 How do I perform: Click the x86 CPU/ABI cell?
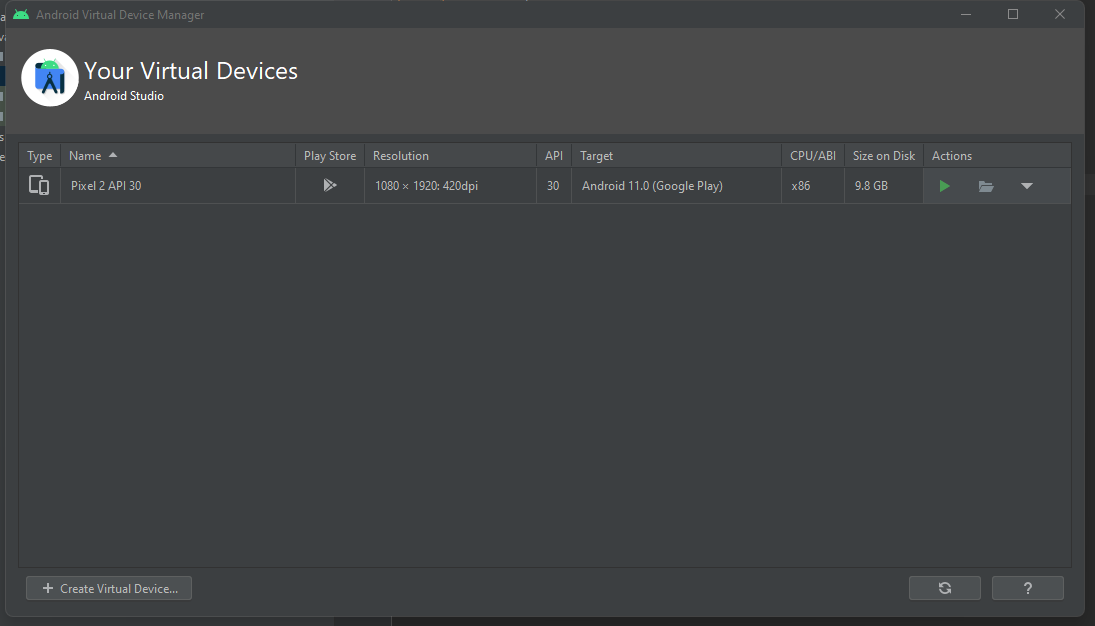(x=813, y=186)
